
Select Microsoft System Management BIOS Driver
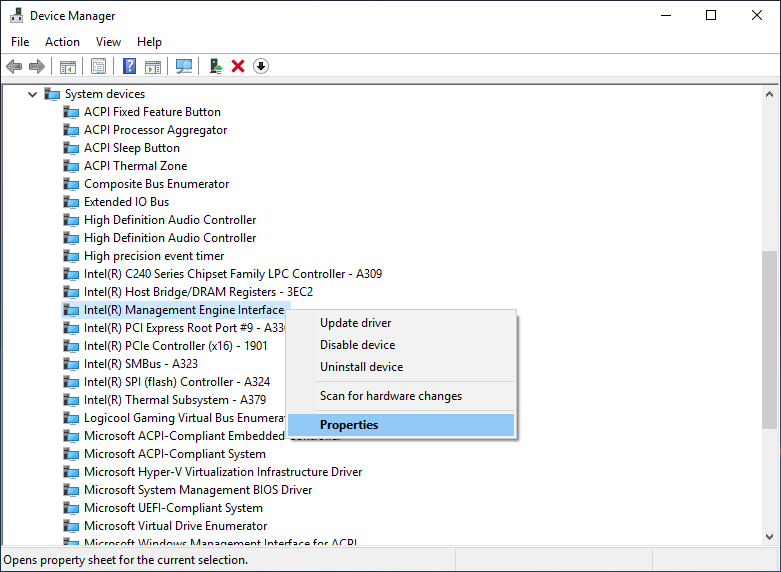point(198,490)
